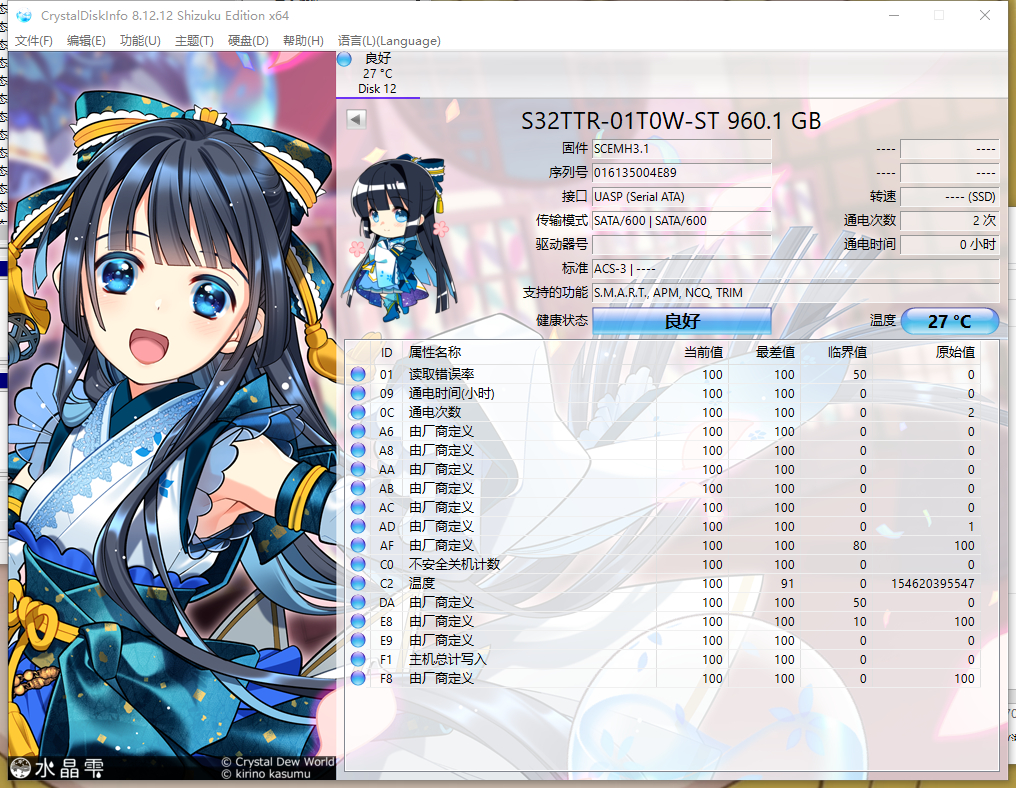Click the status orb for attribute DA
This screenshot has width=1016, height=788.
[x=358, y=602]
